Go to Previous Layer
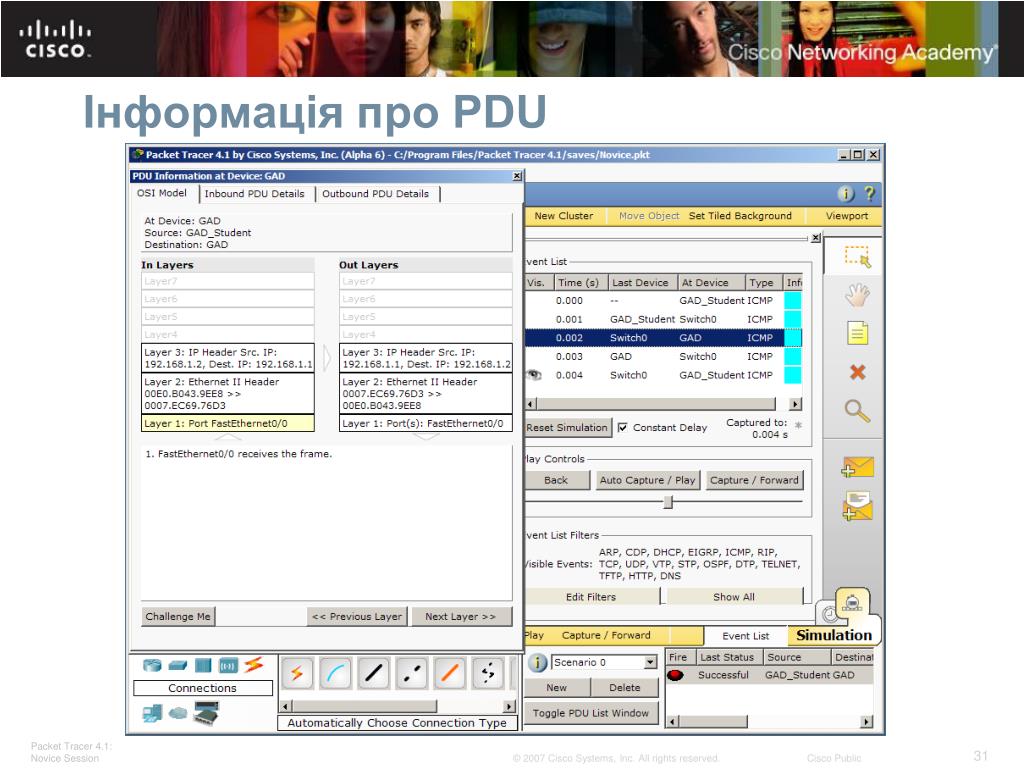The height and width of the screenshot is (768, 1024). 357,616
